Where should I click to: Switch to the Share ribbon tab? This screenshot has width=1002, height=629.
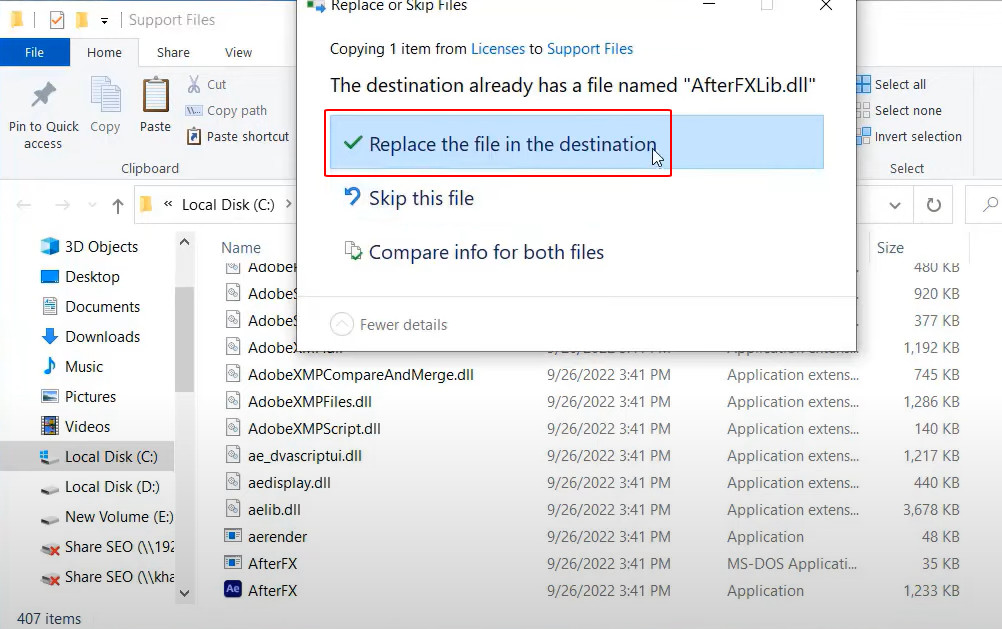click(x=173, y=52)
